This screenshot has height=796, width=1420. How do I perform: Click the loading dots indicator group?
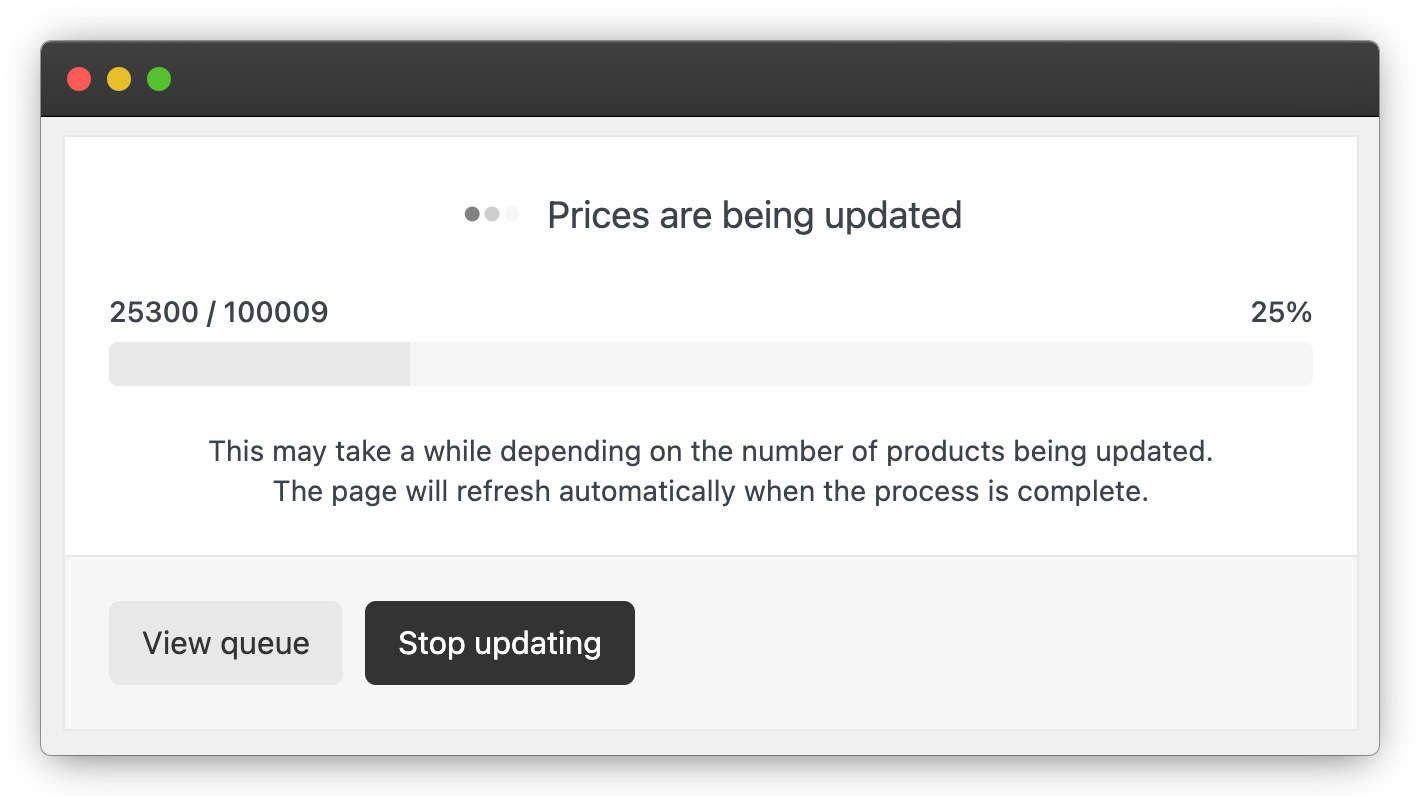(x=491, y=214)
